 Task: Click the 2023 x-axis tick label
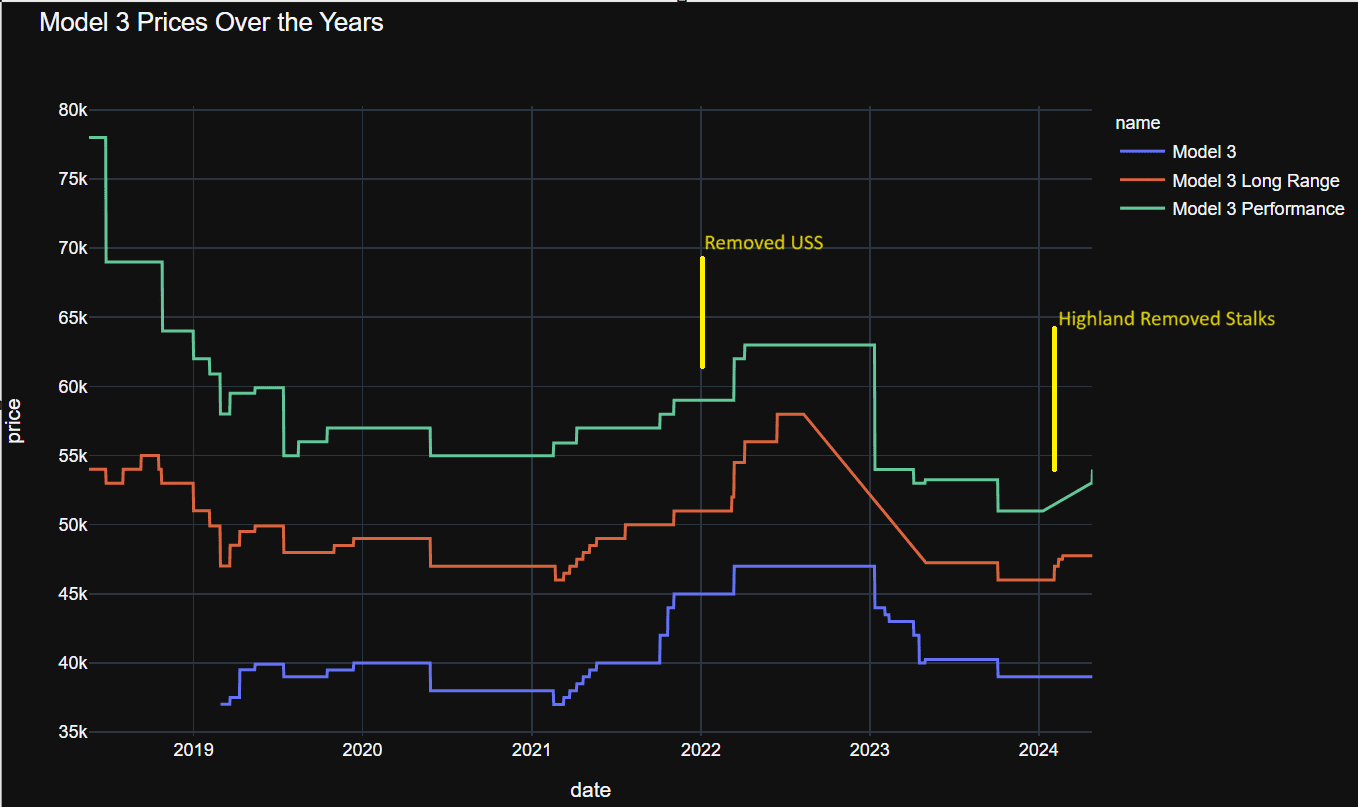[x=870, y=752]
